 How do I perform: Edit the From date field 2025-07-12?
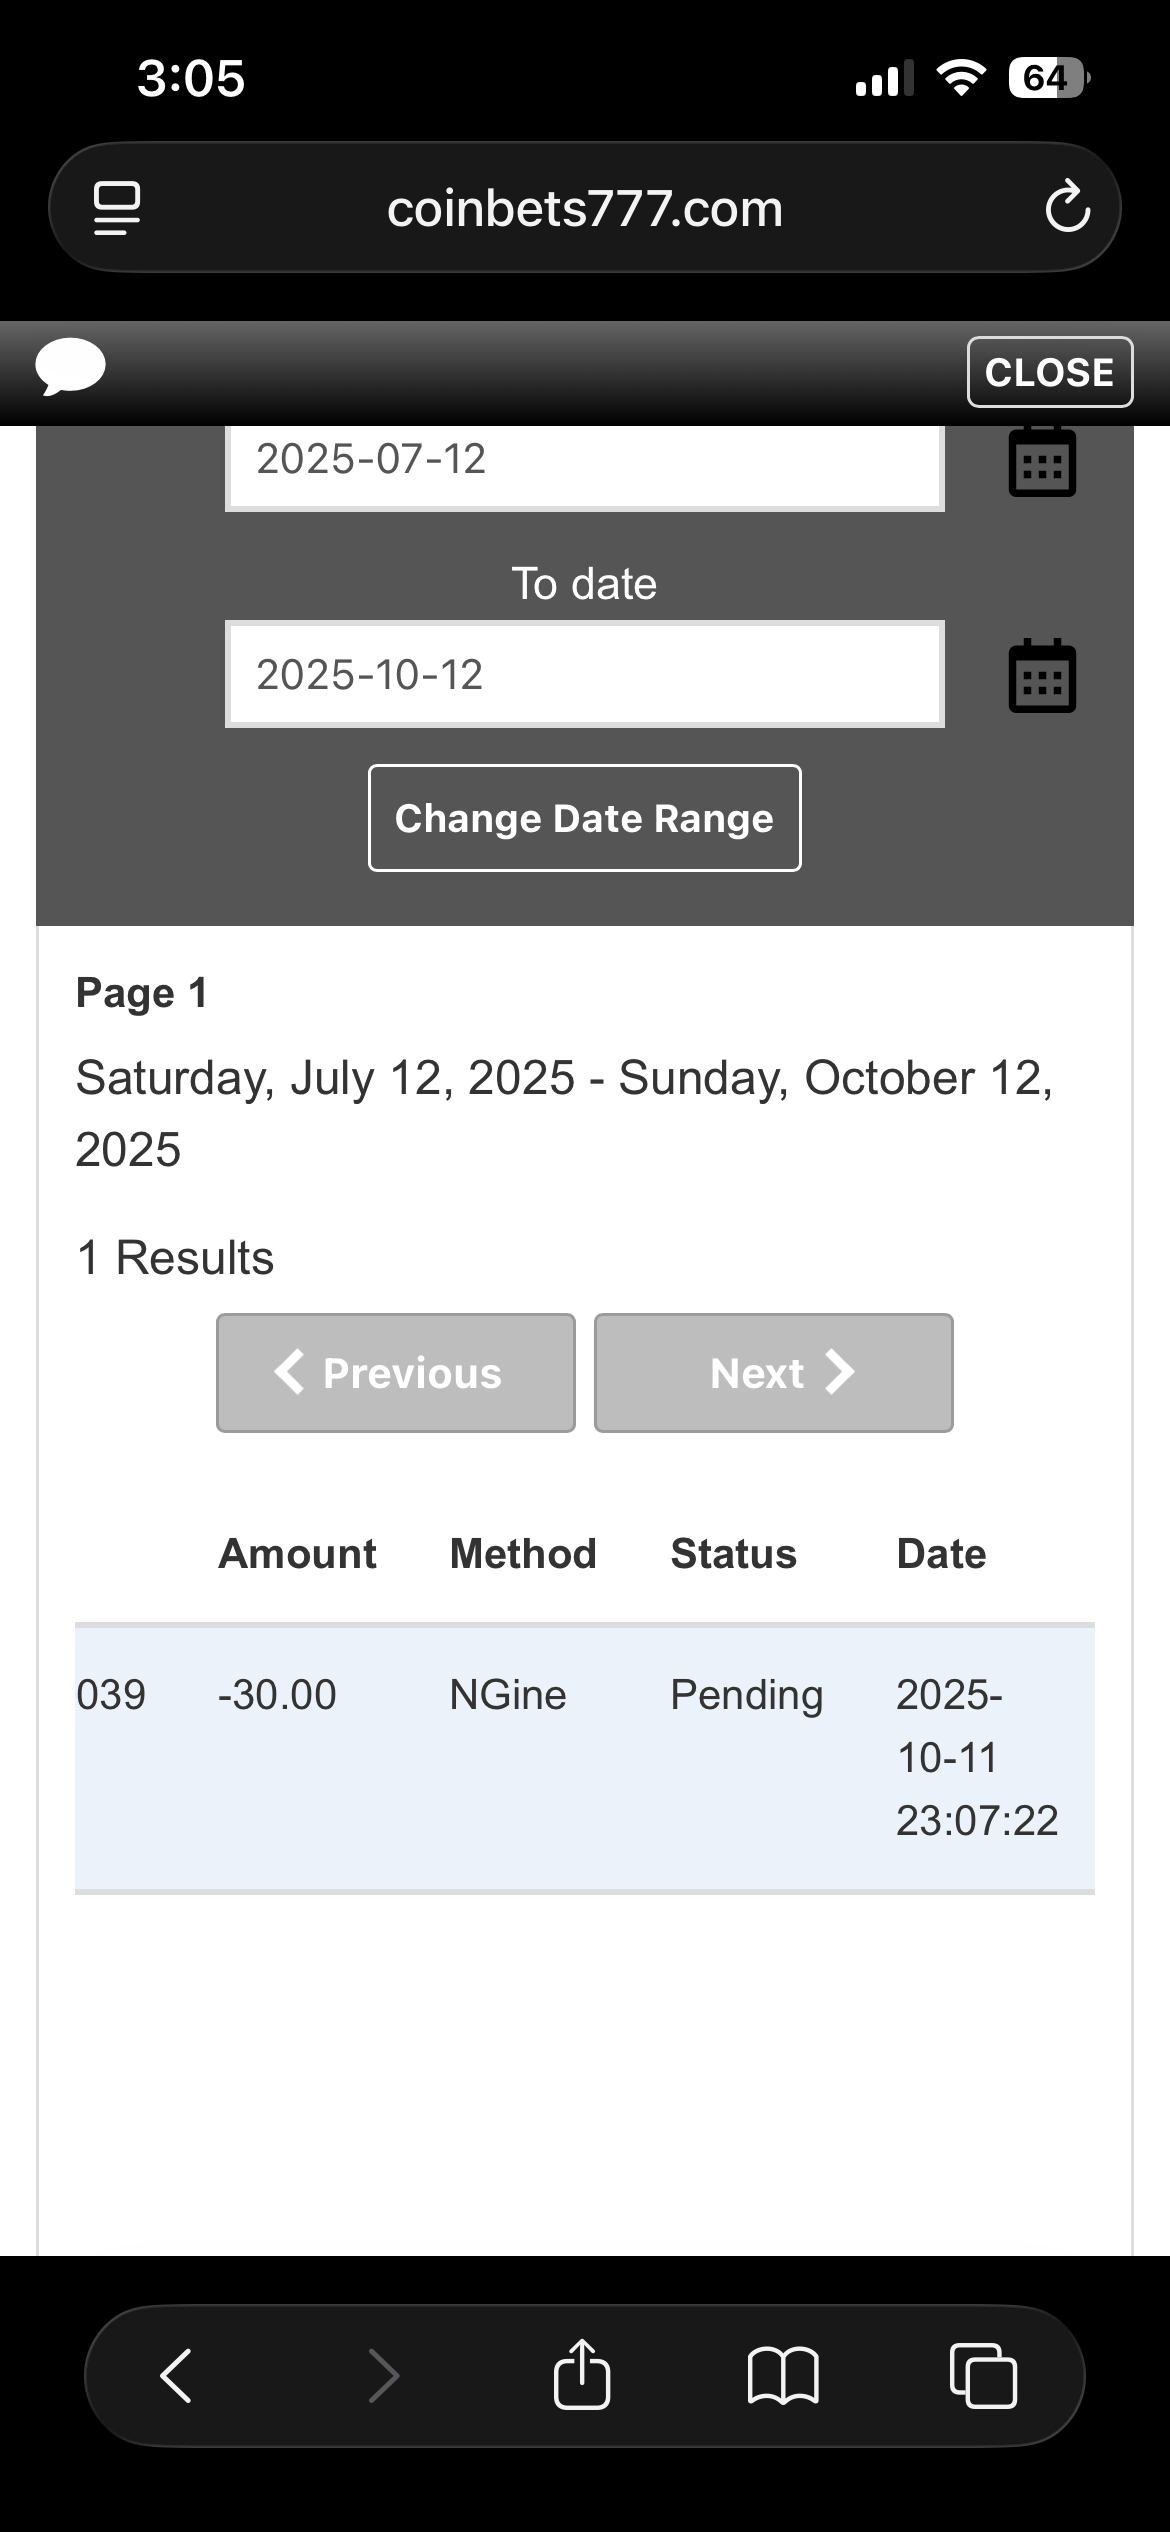tap(584, 460)
